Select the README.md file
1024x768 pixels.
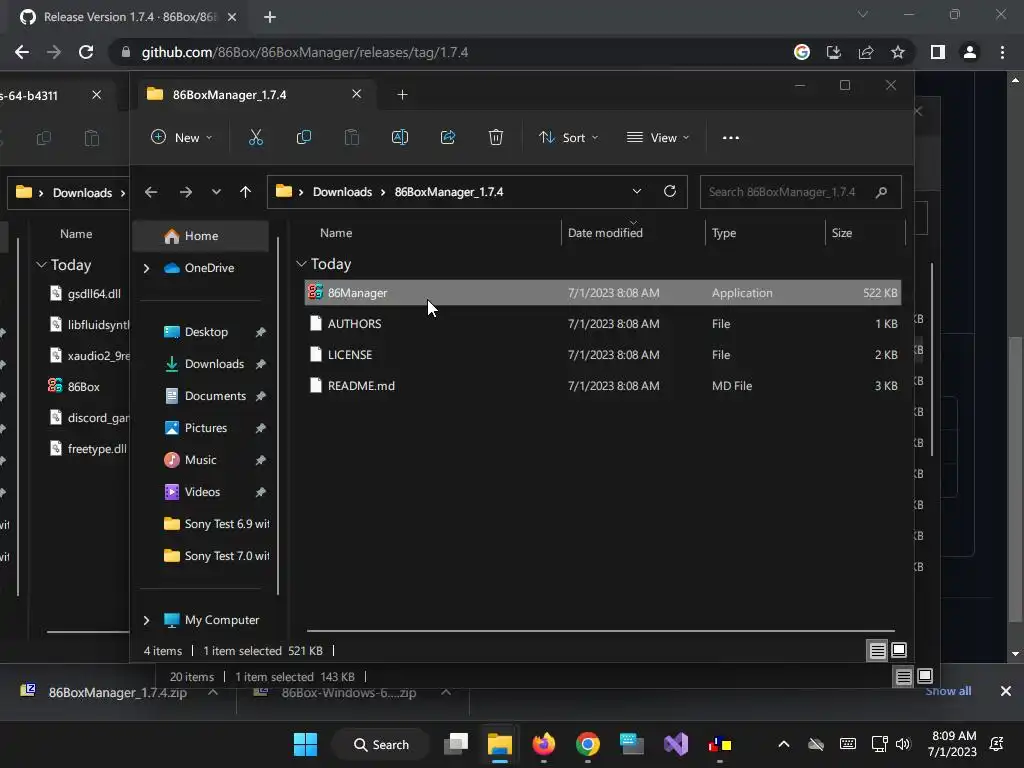(x=602, y=386)
